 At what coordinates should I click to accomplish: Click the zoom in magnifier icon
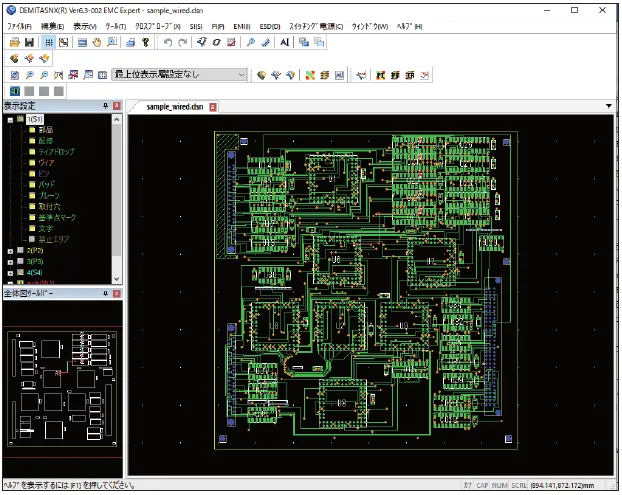[30, 75]
